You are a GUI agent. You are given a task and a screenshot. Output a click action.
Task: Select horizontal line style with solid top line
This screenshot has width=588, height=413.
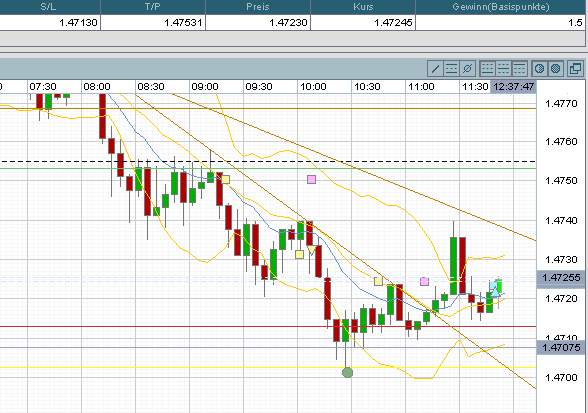(x=520, y=69)
